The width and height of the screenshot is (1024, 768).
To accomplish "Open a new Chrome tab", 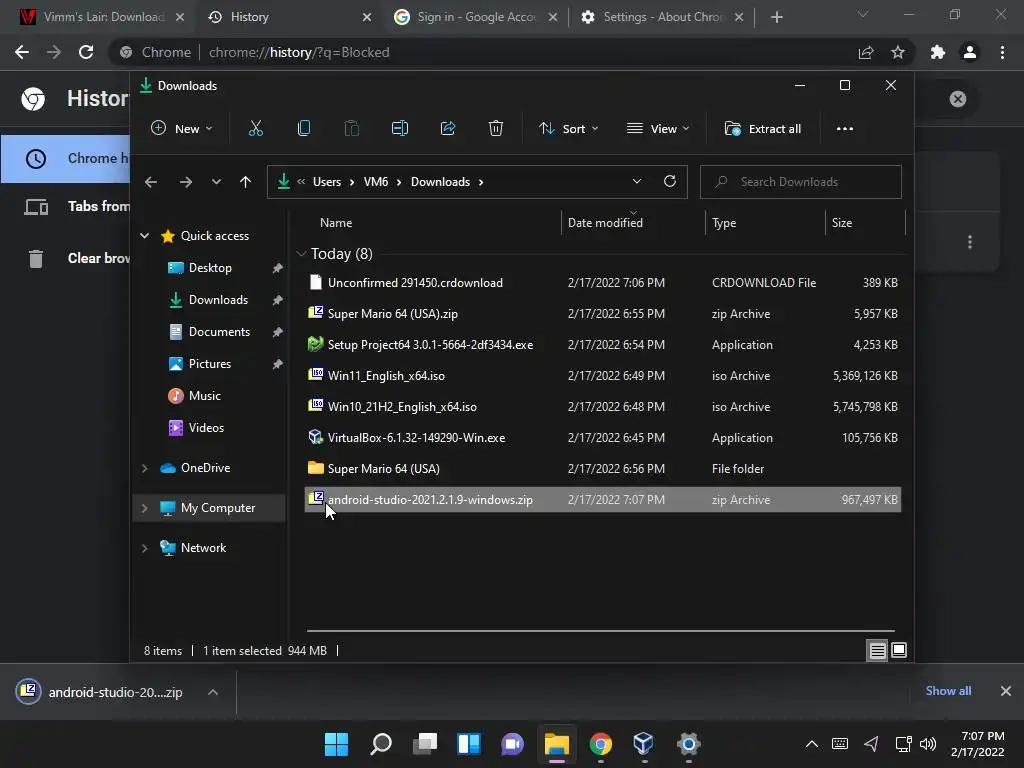I will click(776, 17).
